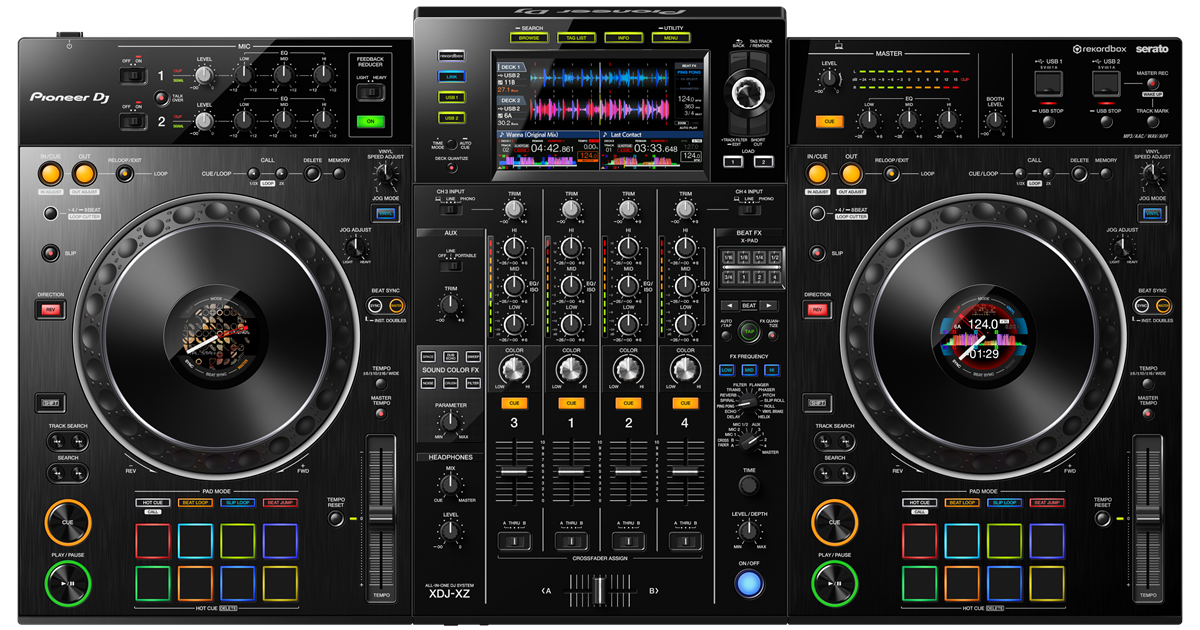Halve beats with BEAT left arrow
This screenshot has height=630, width=1200.
click(x=730, y=305)
